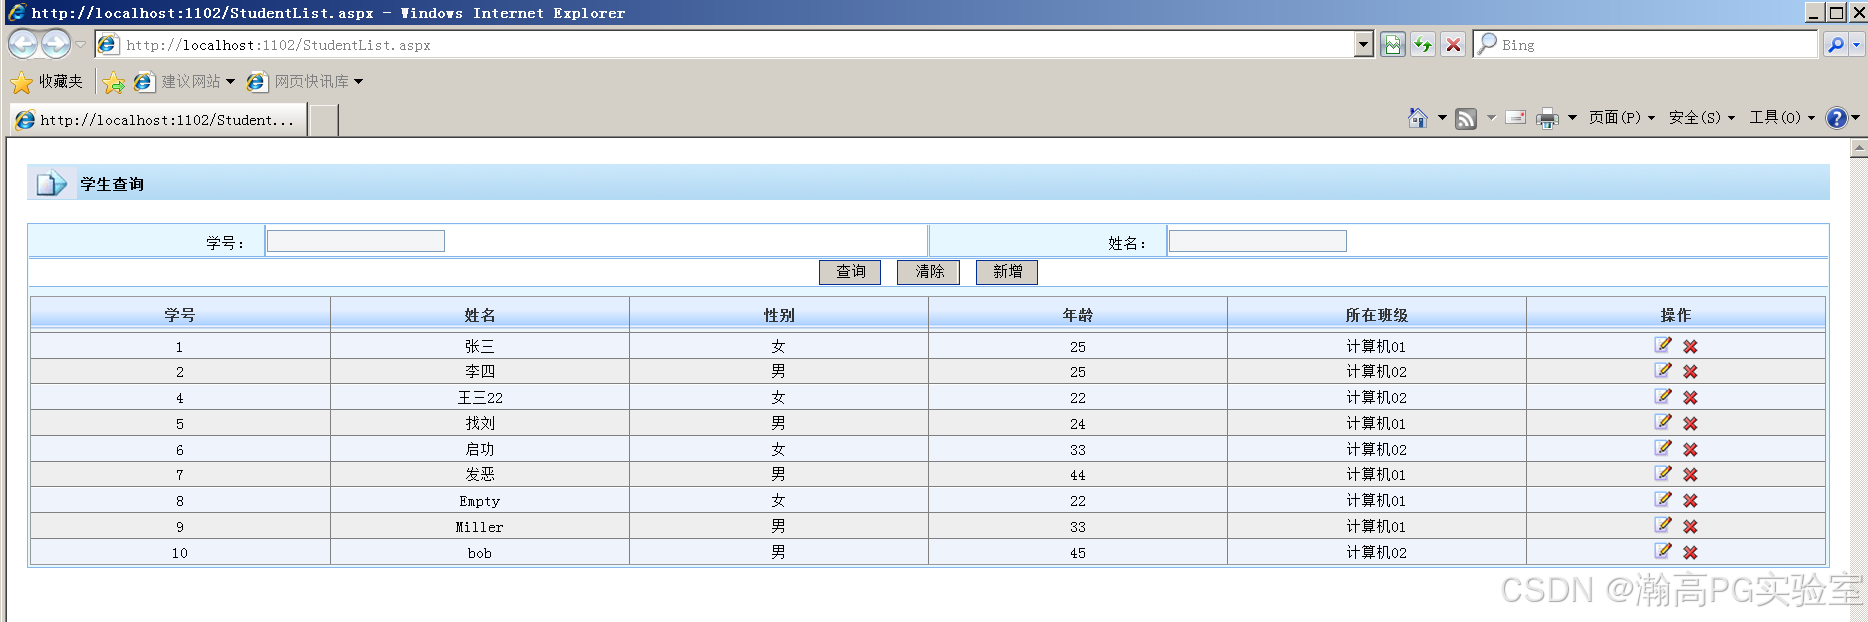Click the 姓名 column header
The height and width of the screenshot is (622, 1868).
pyautogui.click(x=480, y=315)
